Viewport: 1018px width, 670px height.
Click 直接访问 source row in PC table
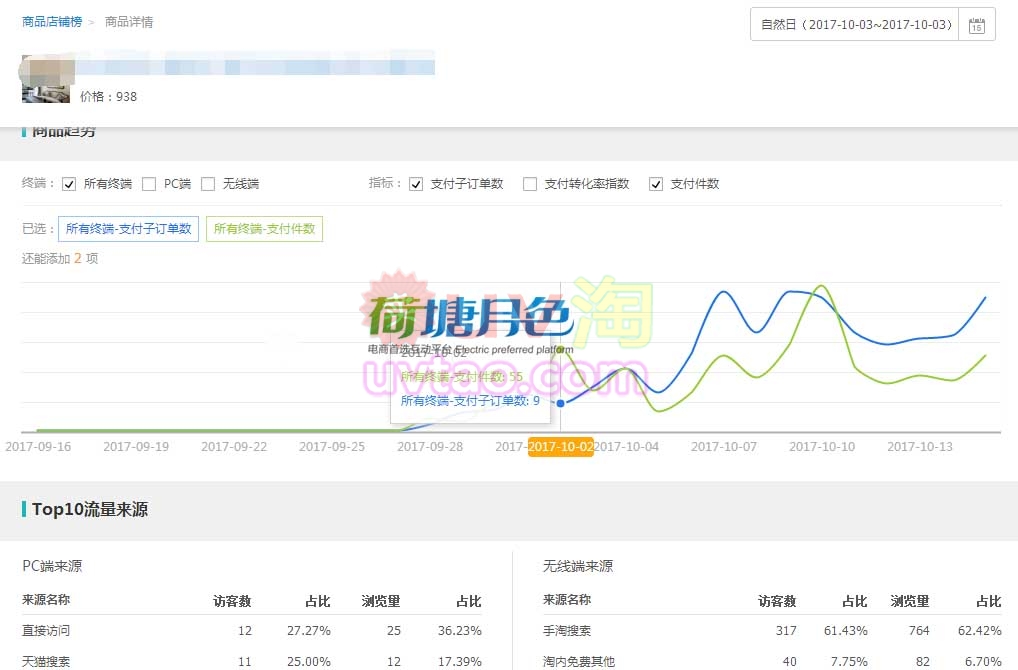46,631
